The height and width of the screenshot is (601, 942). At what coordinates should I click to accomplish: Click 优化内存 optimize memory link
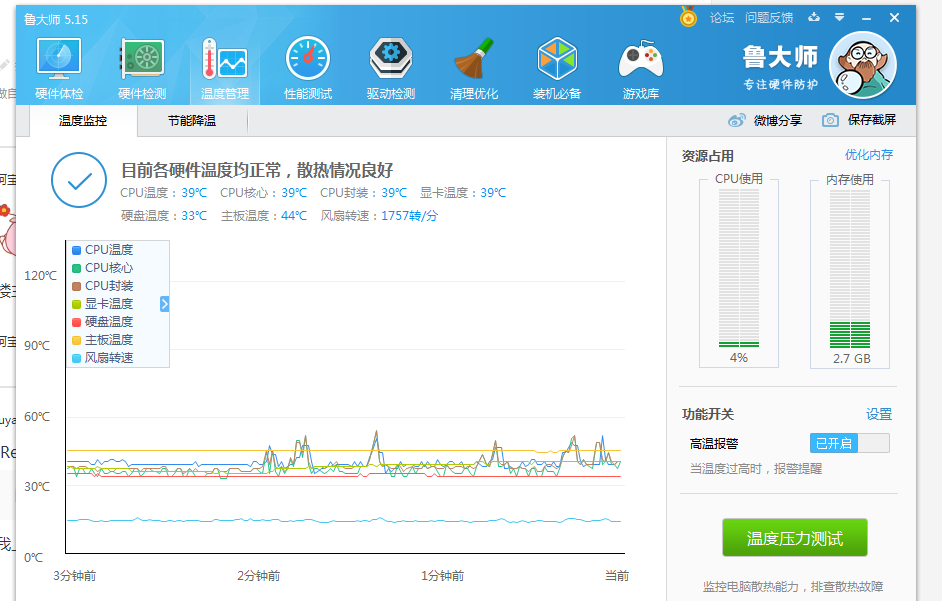869,154
